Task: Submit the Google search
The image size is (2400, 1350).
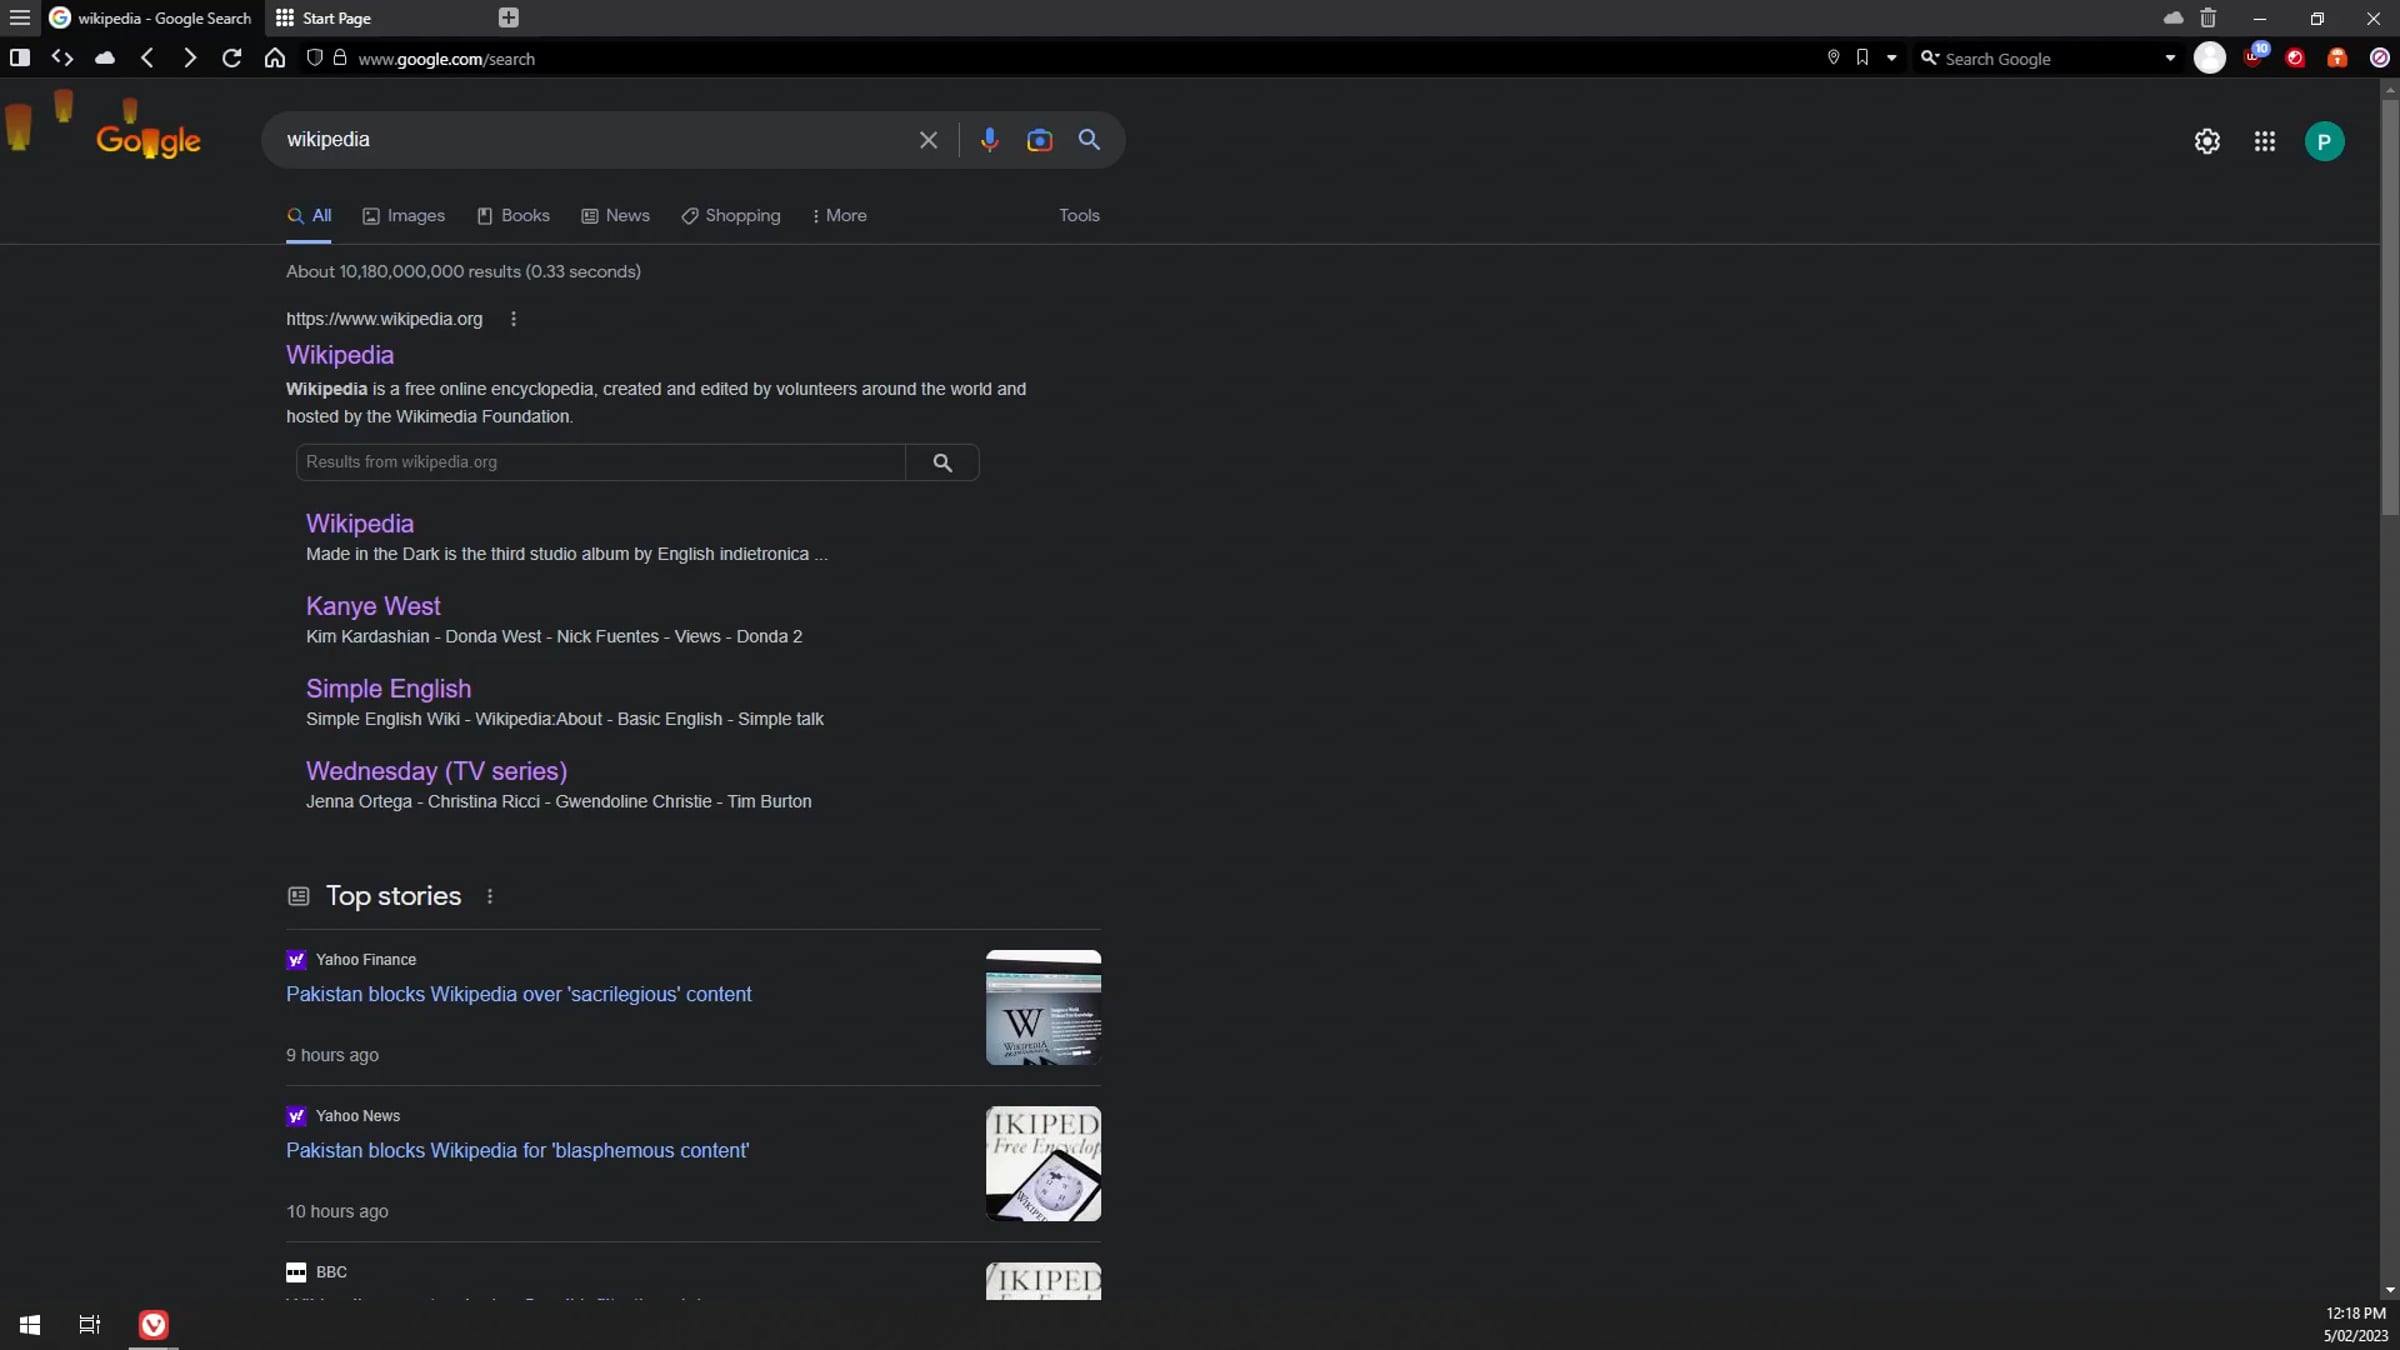Action: (1089, 140)
